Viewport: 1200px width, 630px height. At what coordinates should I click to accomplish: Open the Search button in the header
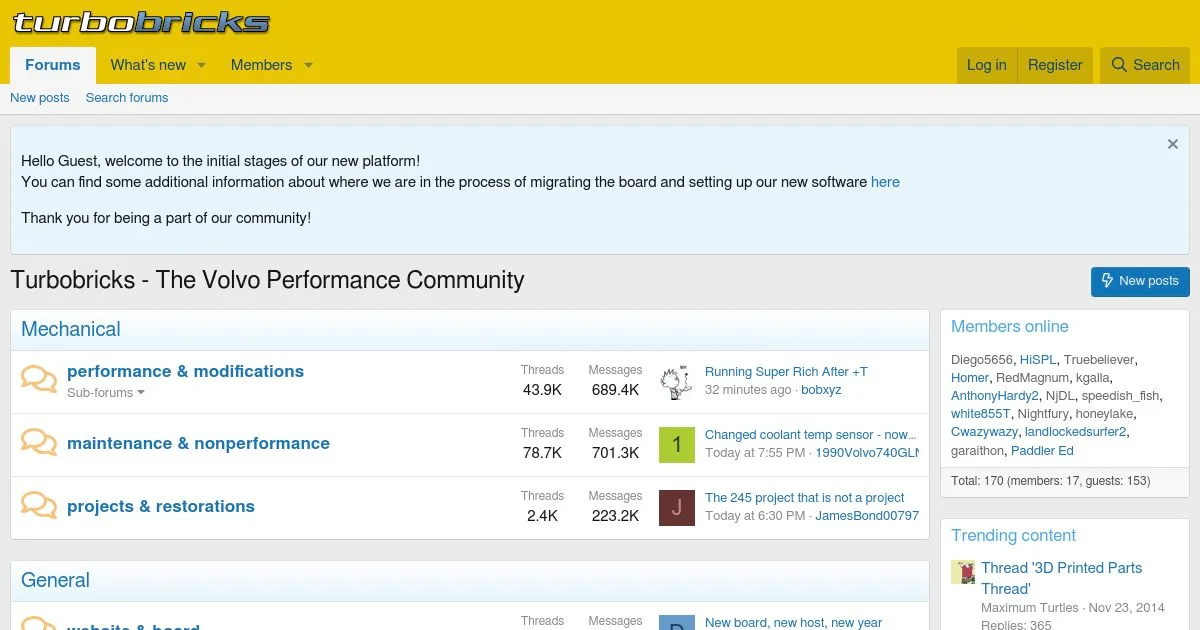pos(1145,65)
